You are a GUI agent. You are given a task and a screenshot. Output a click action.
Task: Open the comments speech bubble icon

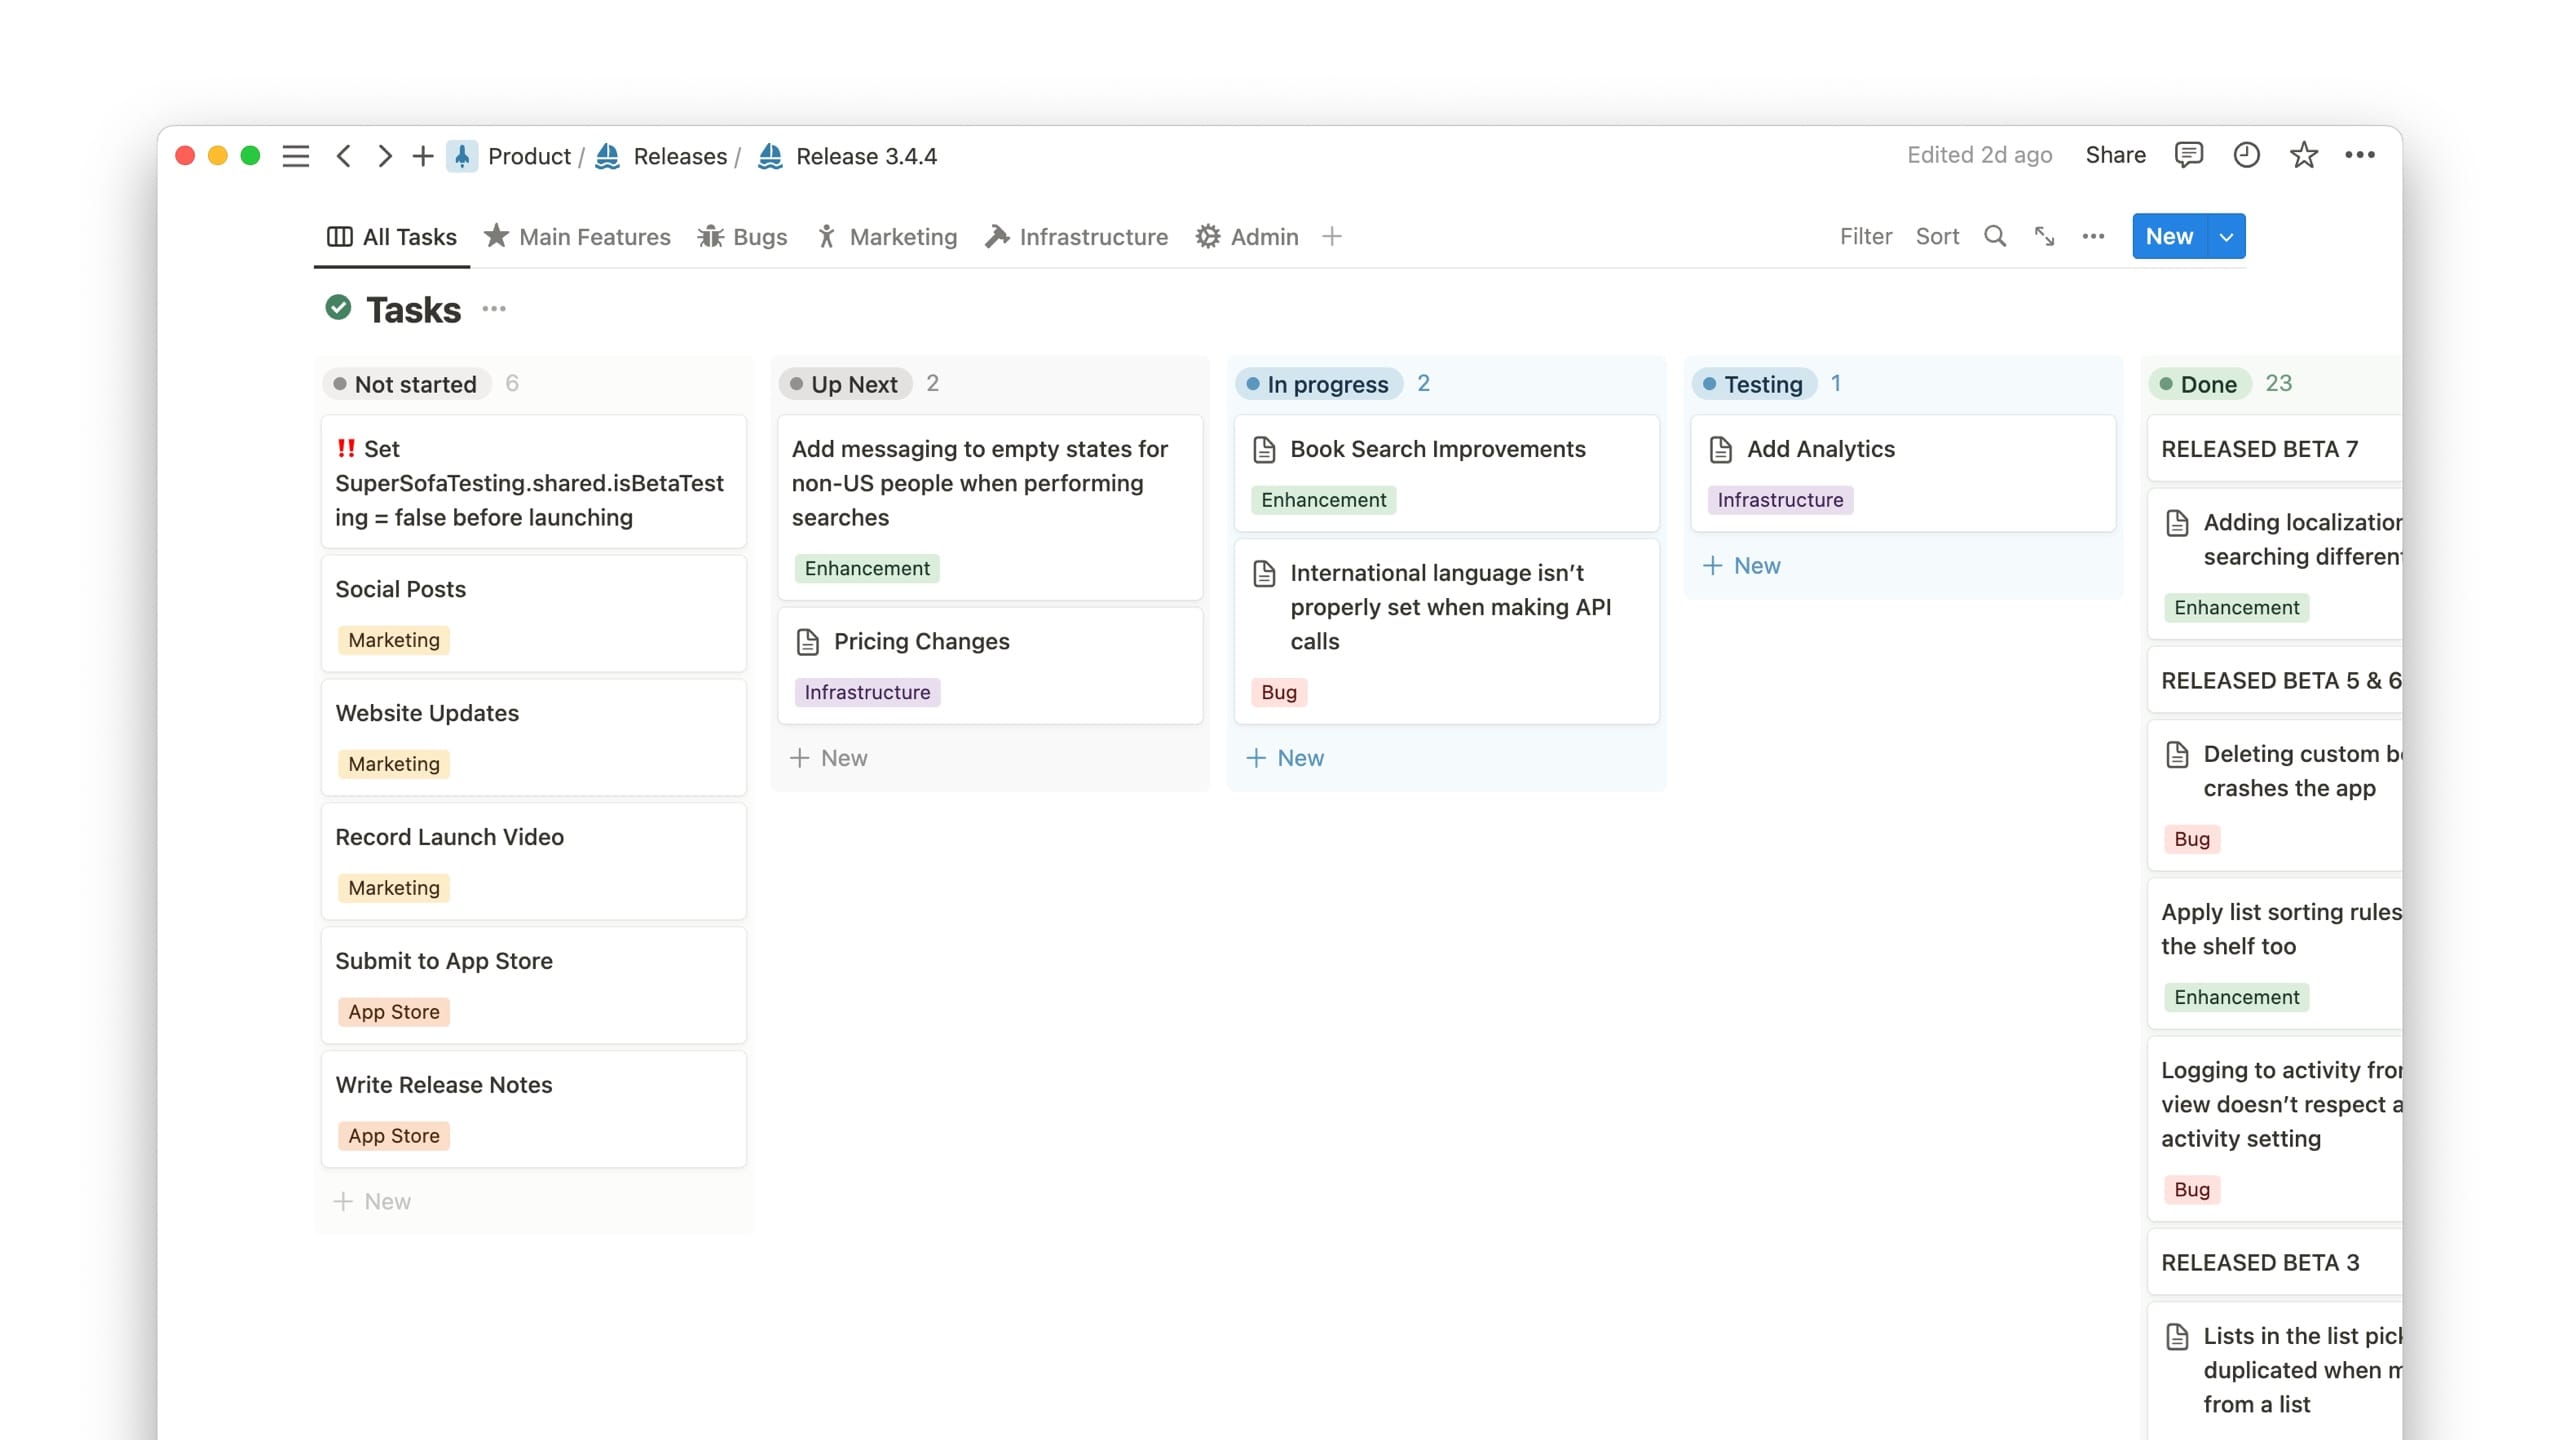pos(2188,155)
